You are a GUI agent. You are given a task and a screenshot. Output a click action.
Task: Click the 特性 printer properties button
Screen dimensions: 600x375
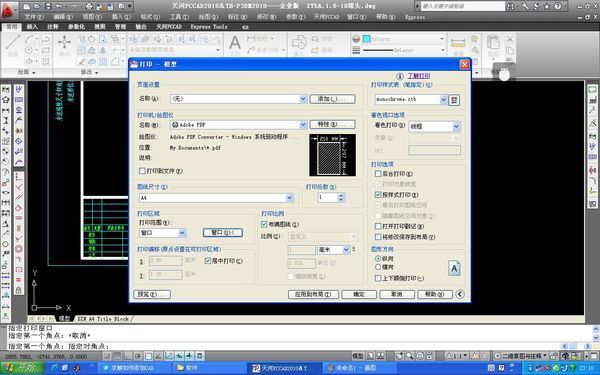(333, 125)
